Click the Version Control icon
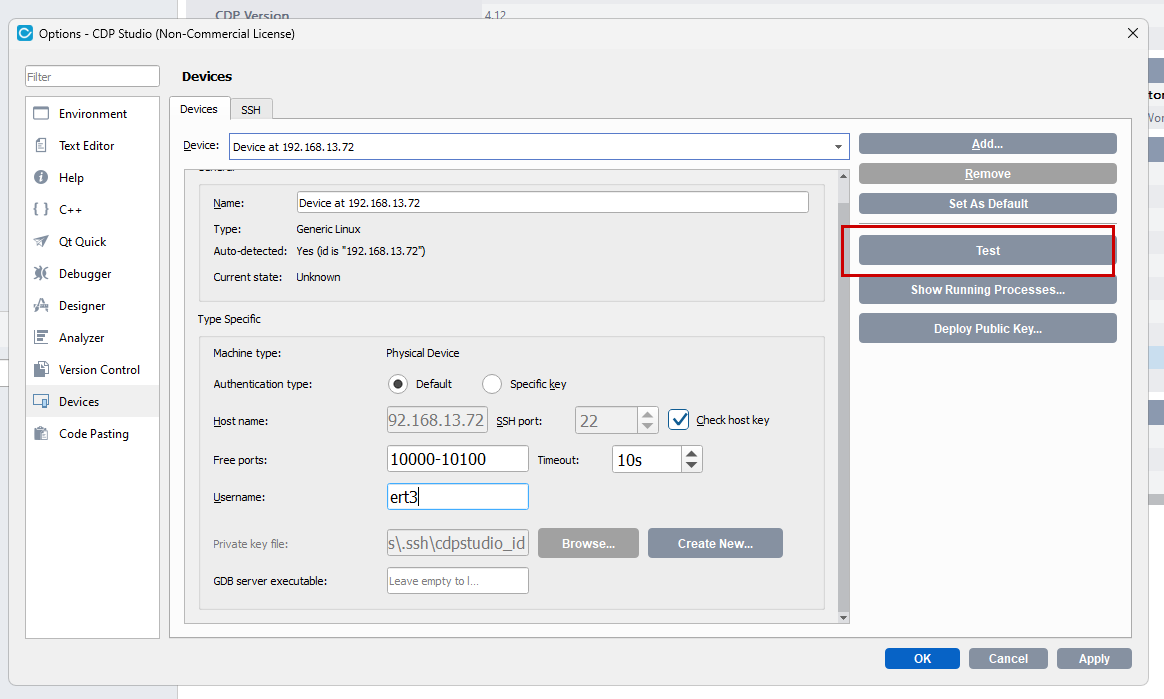 click(x=41, y=369)
